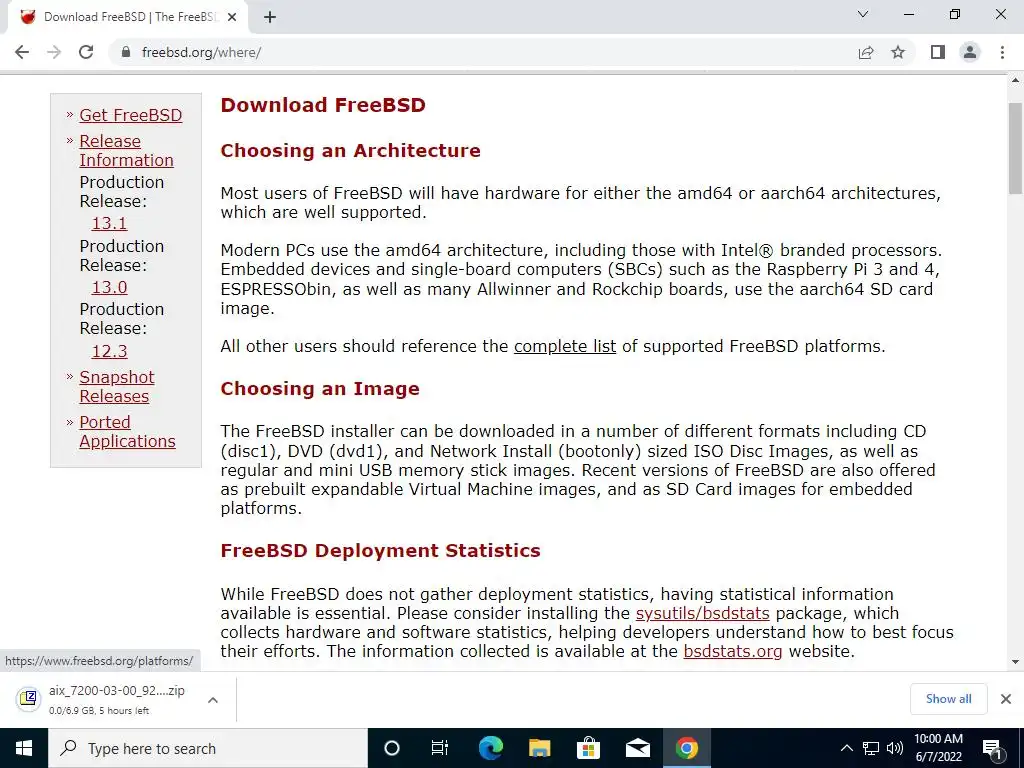Open Windows Start menu

click(x=24, y=748)
